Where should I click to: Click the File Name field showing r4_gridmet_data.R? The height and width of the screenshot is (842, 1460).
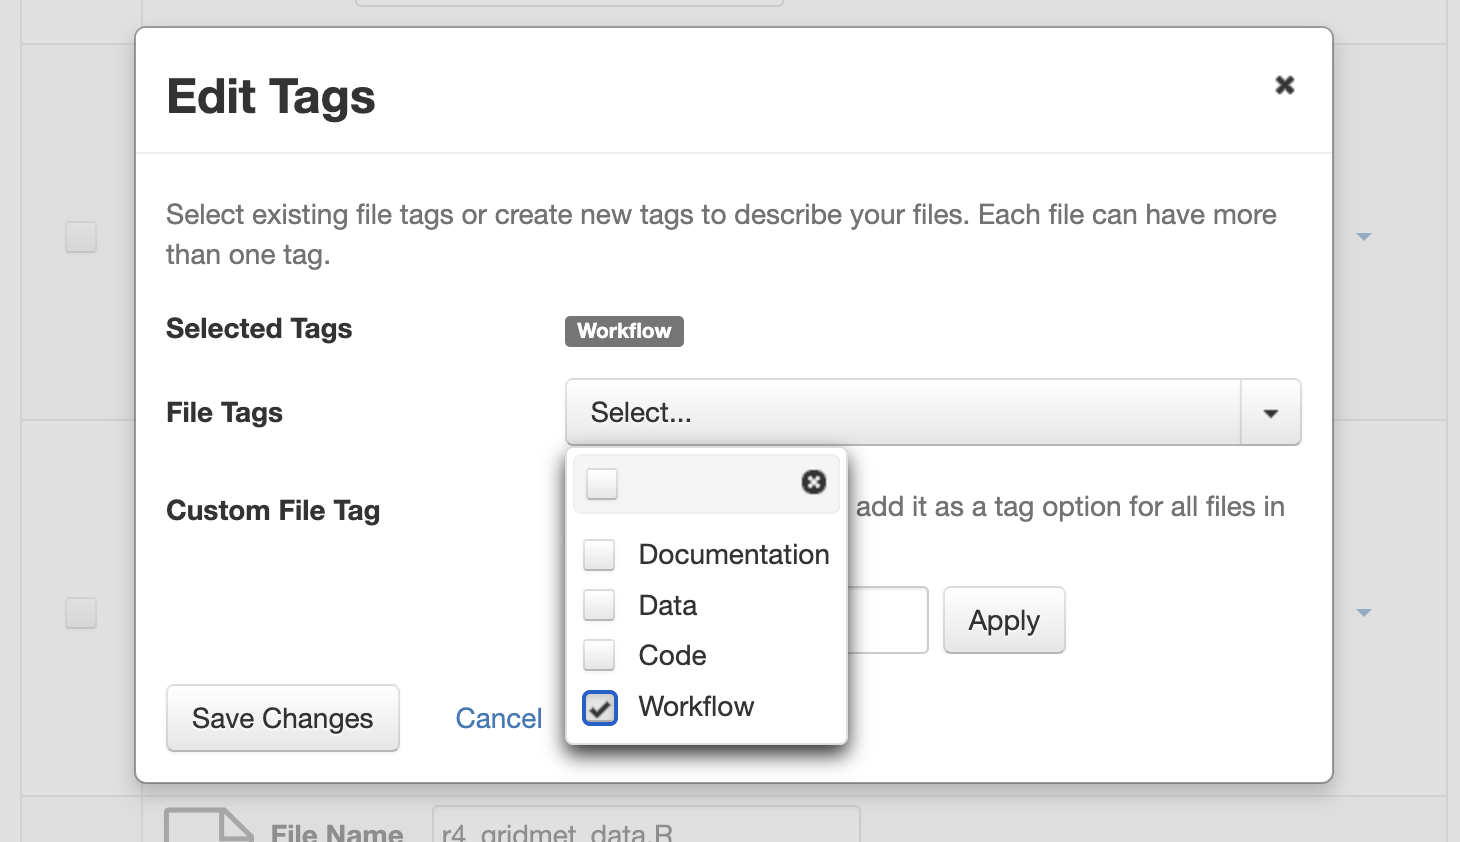pyautogui.click(x=645, y=828)
